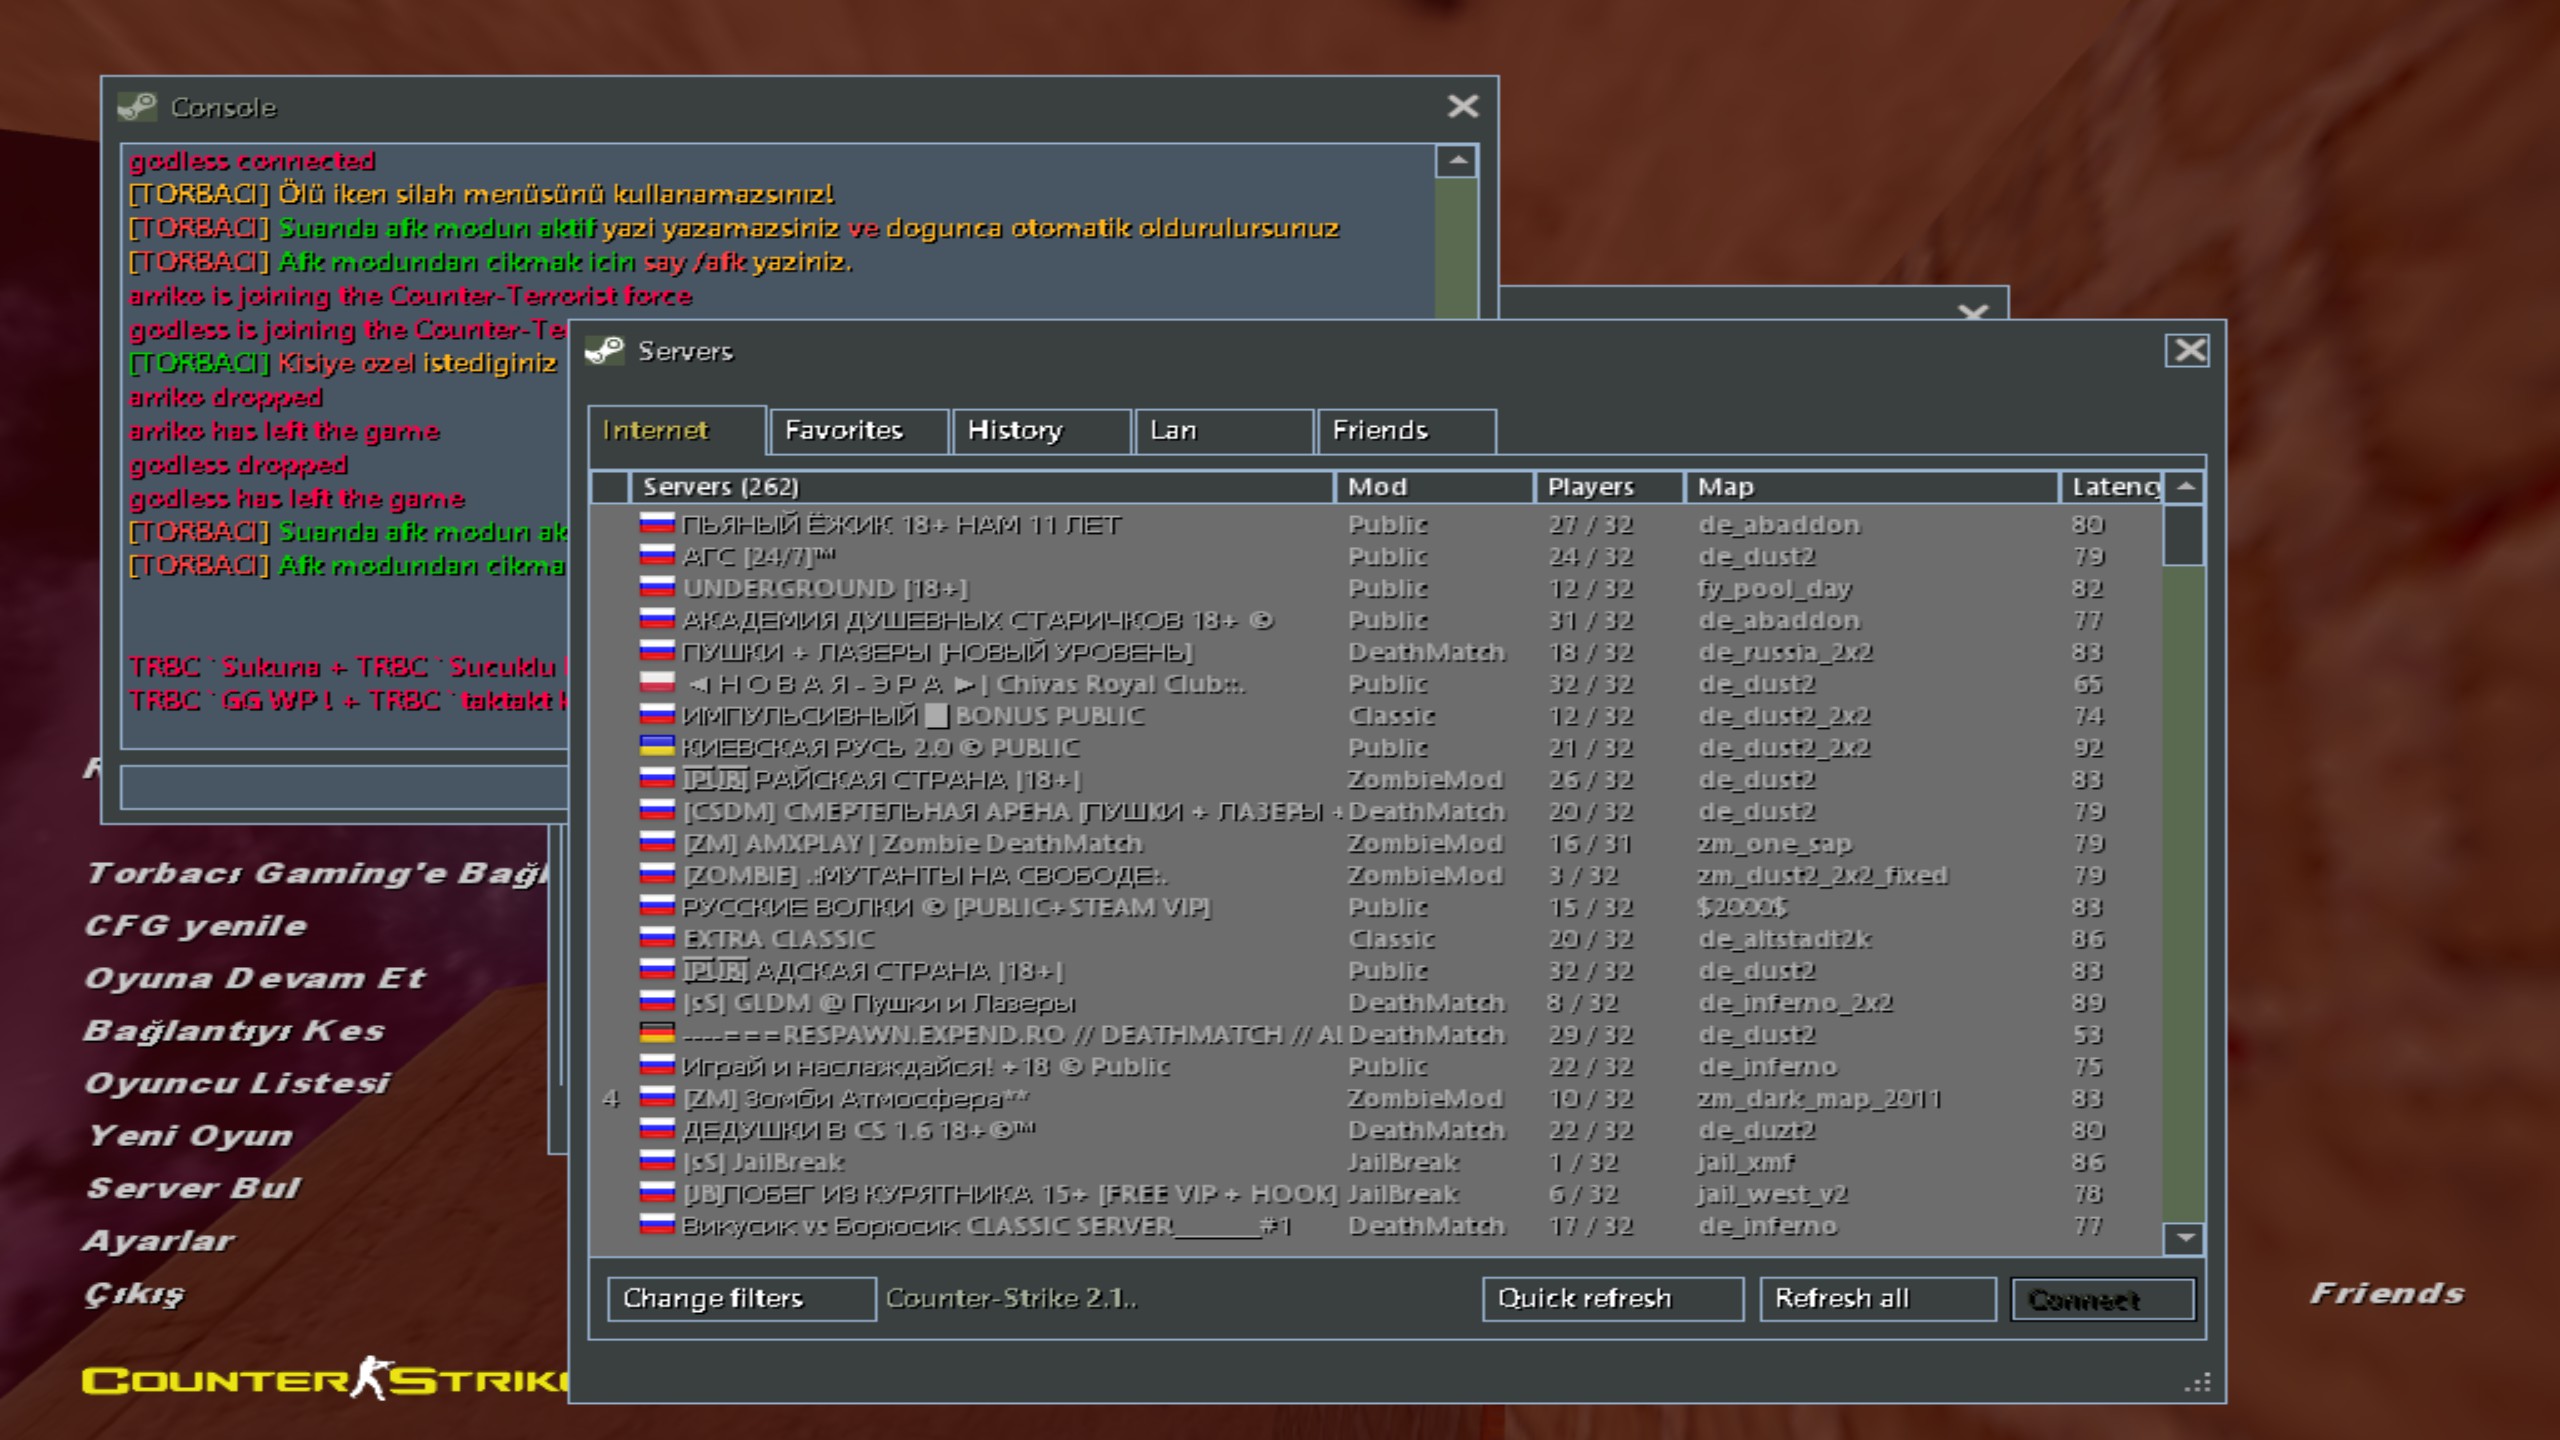Viewport: 2560px width, 1440px height.
Task: Click the flag beside РУССКИЕ ВОЛКИ server
Action: pyautogui.click(x=657, y=906)
